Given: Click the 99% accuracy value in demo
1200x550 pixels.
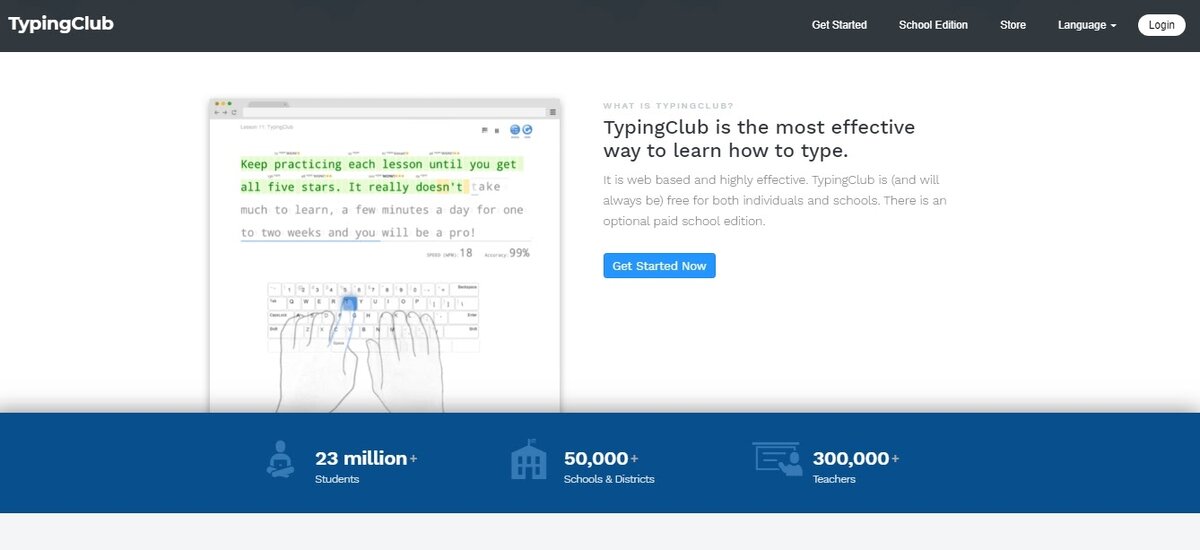Looking at the screenshot, I should (x=519, y=253).
